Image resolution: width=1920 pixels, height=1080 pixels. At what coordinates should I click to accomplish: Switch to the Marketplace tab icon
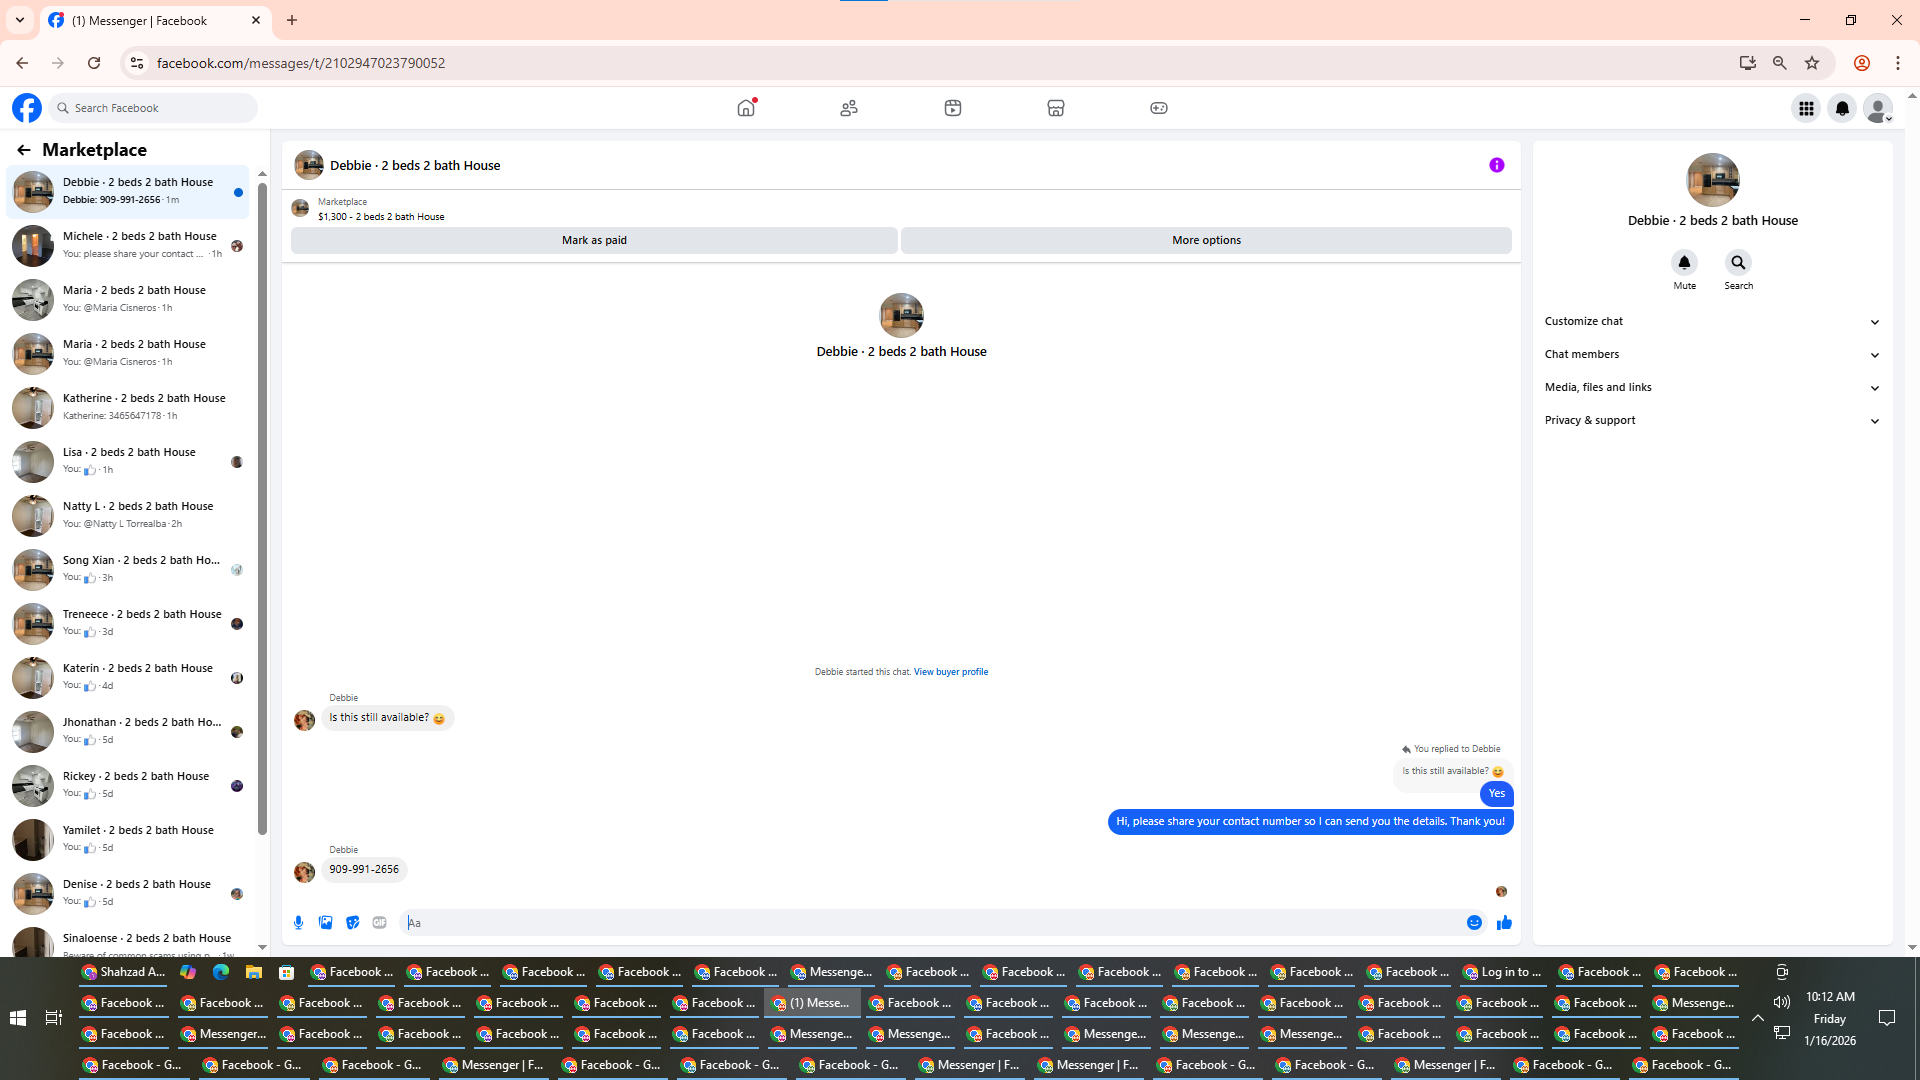coord(1055,108)
